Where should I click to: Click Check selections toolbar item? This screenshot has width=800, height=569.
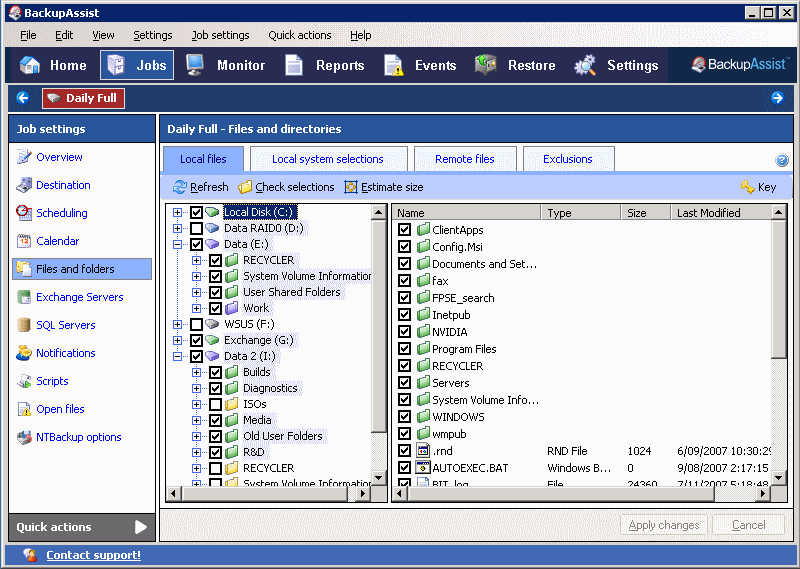[286, 187]
